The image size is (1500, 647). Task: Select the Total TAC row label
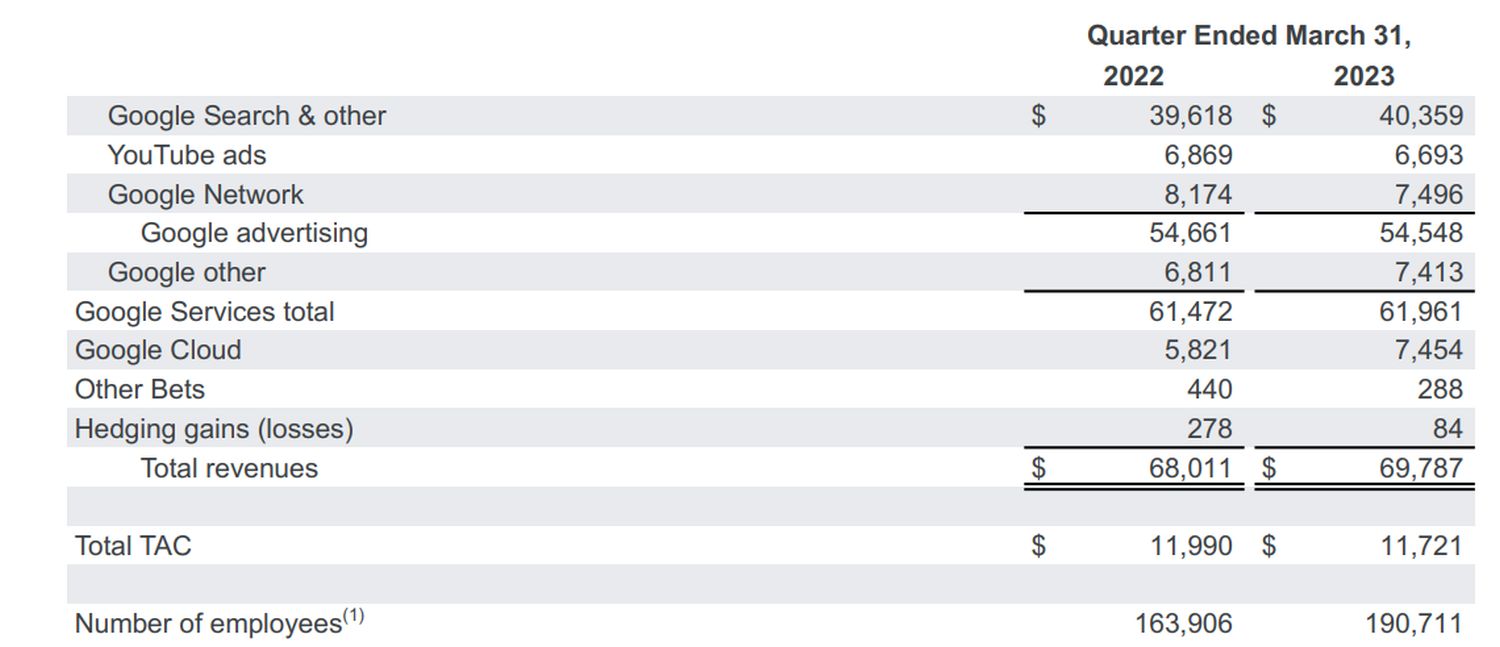[132, 546]
